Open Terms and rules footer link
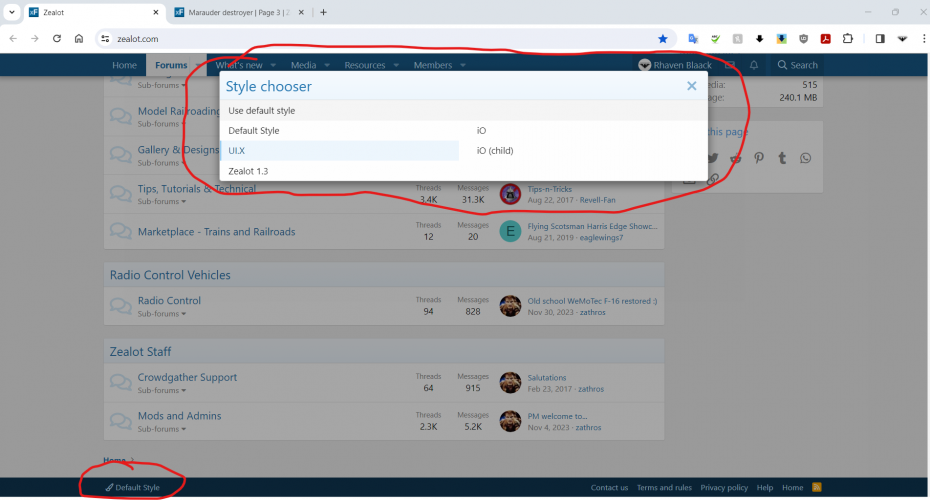Screen dimensions: 930x500 (x=664, y=488)
